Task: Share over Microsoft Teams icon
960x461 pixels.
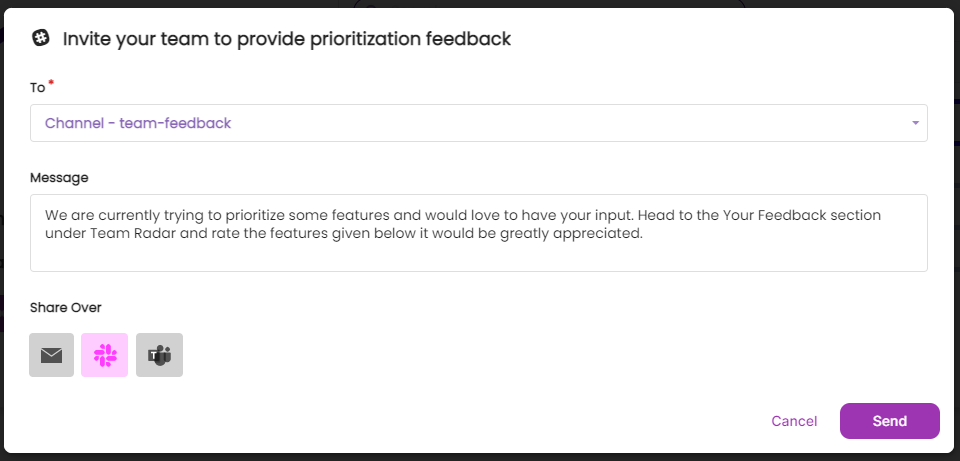Action: [x=159, y=355]
